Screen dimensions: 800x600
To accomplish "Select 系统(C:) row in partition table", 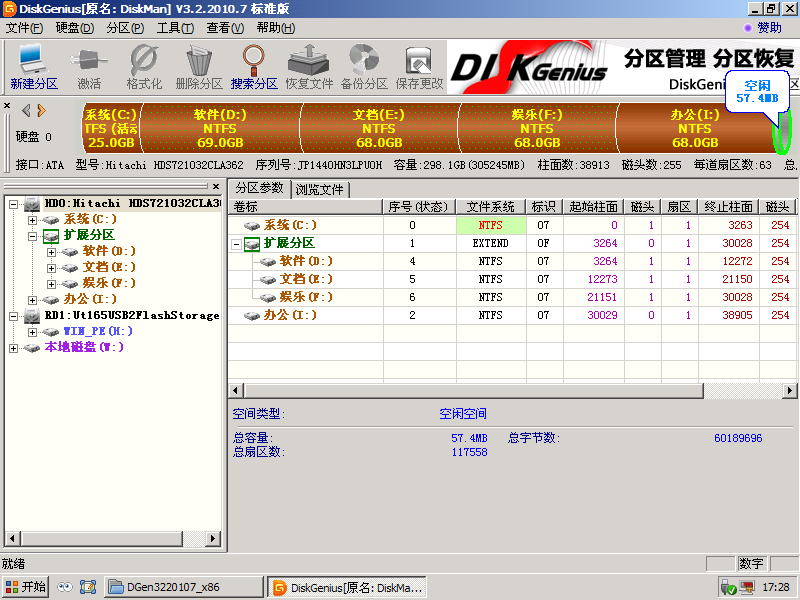I will point(512,225).
